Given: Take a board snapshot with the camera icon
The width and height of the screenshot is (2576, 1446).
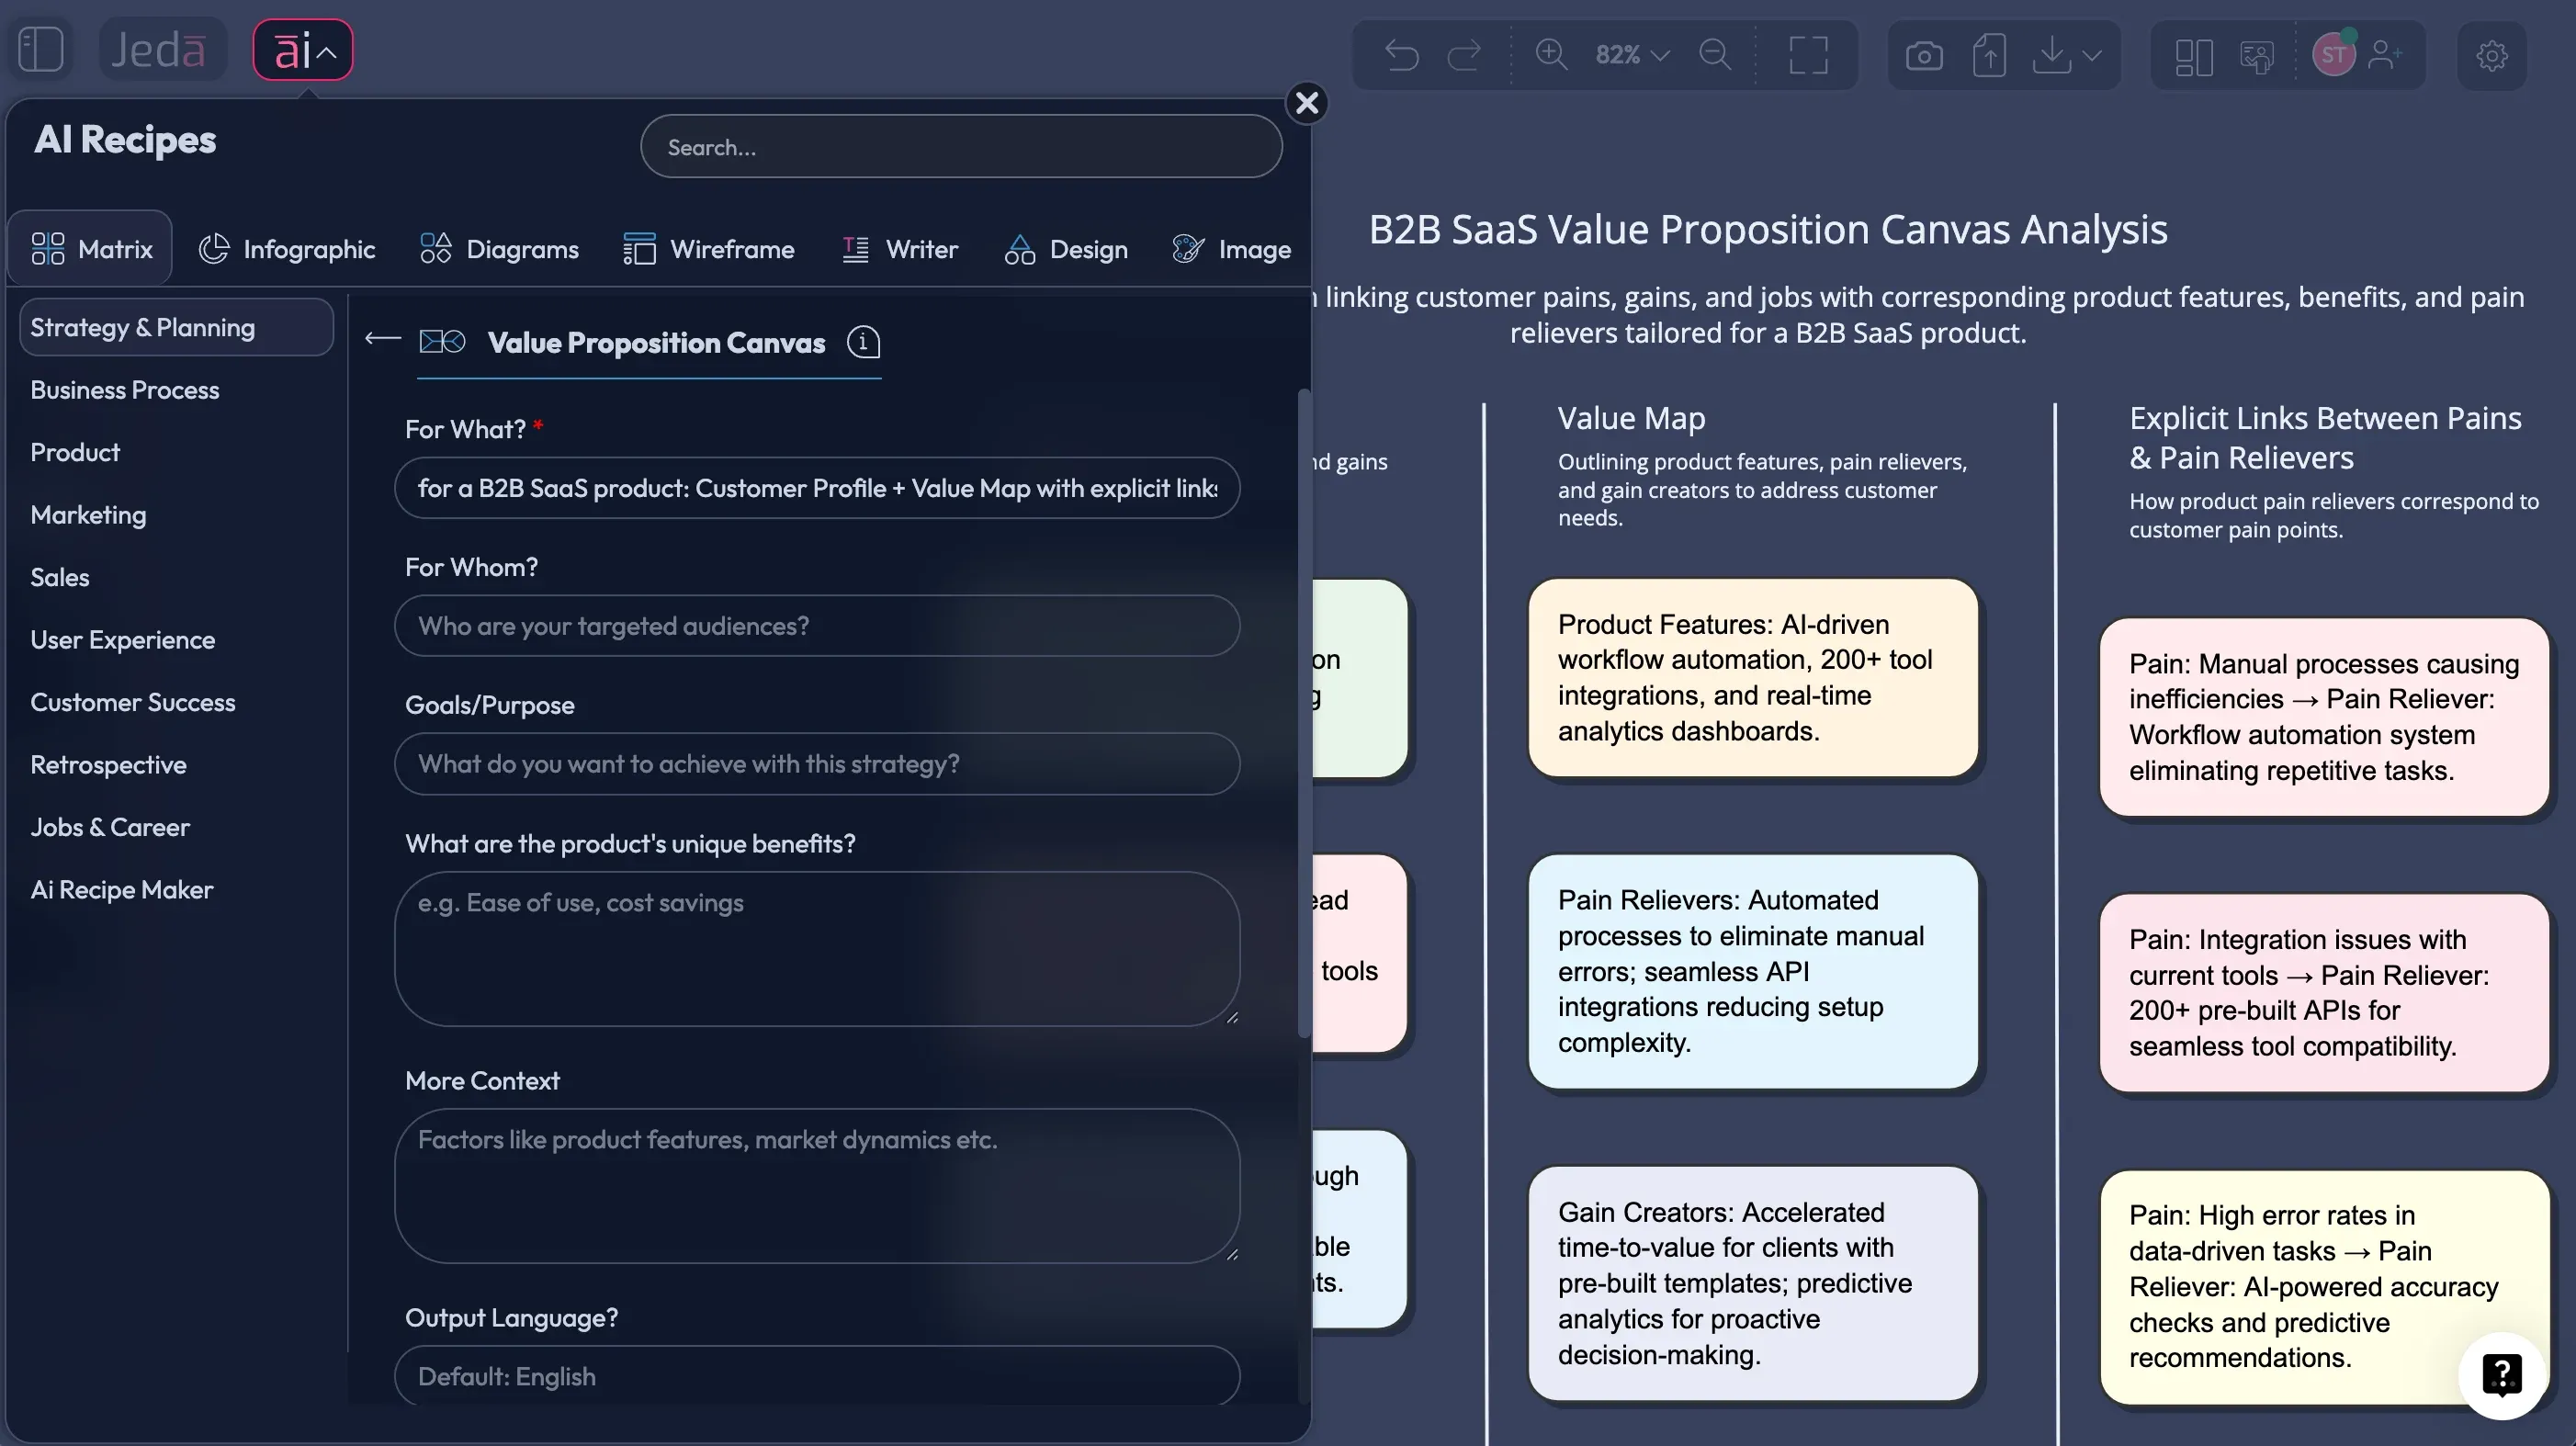Looking at the screenshot, I should click(1923, 55).
